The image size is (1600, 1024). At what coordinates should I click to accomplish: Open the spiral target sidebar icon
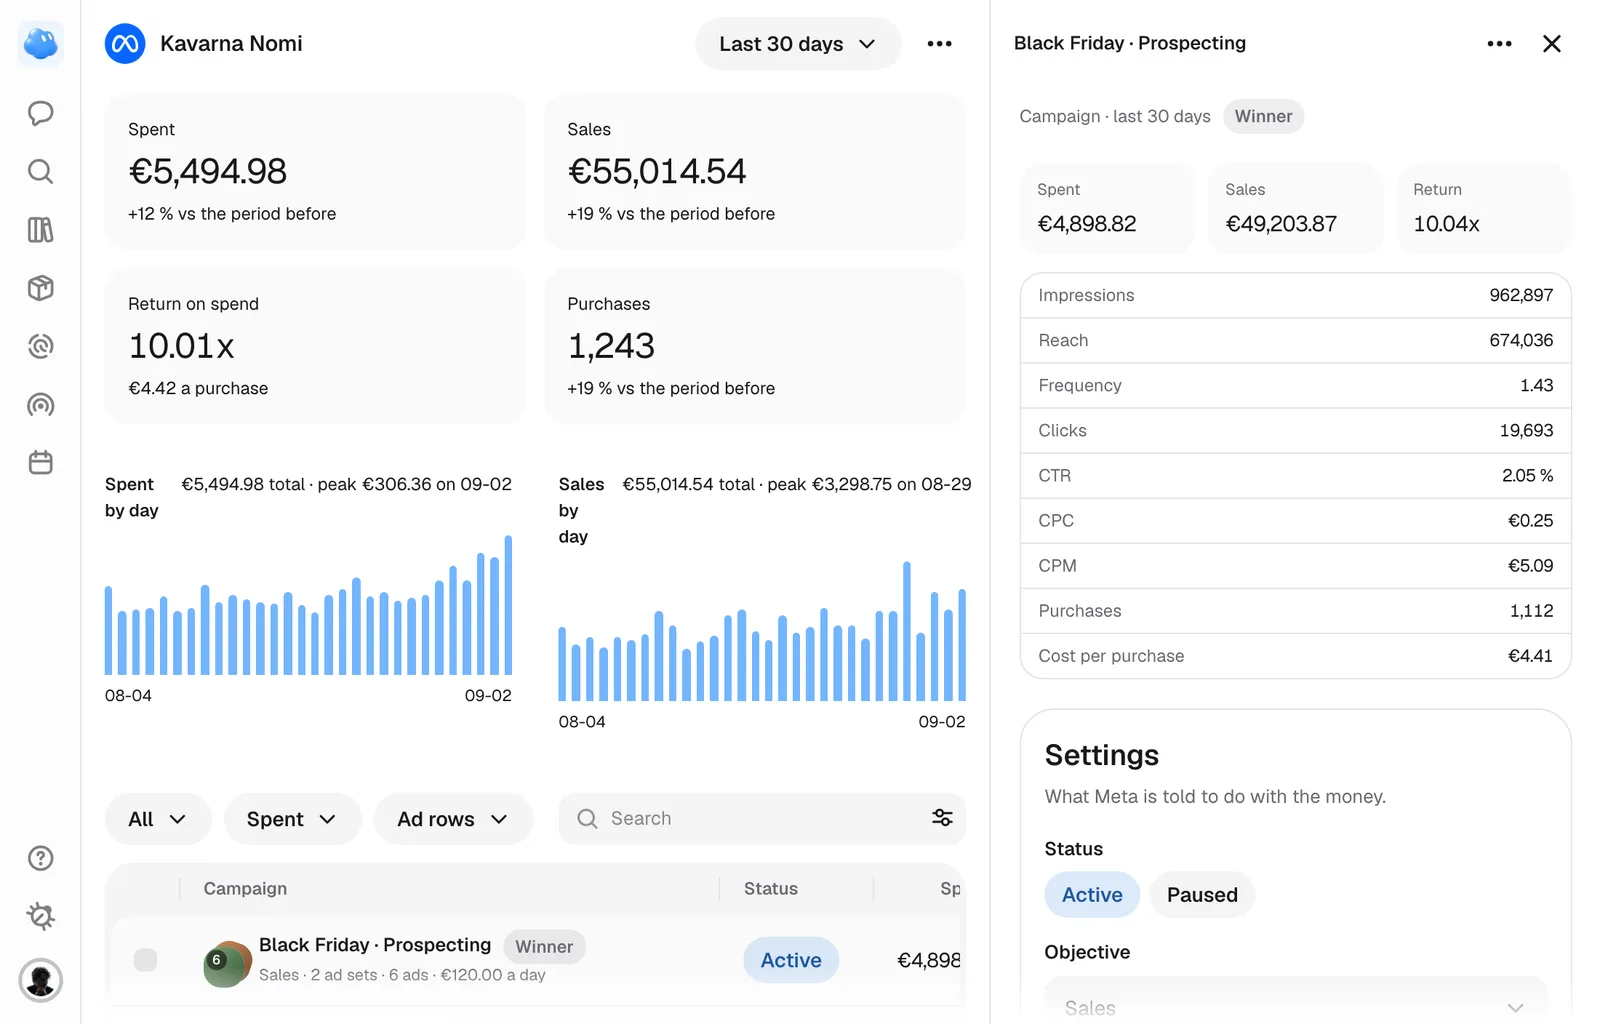coord(41,347)
